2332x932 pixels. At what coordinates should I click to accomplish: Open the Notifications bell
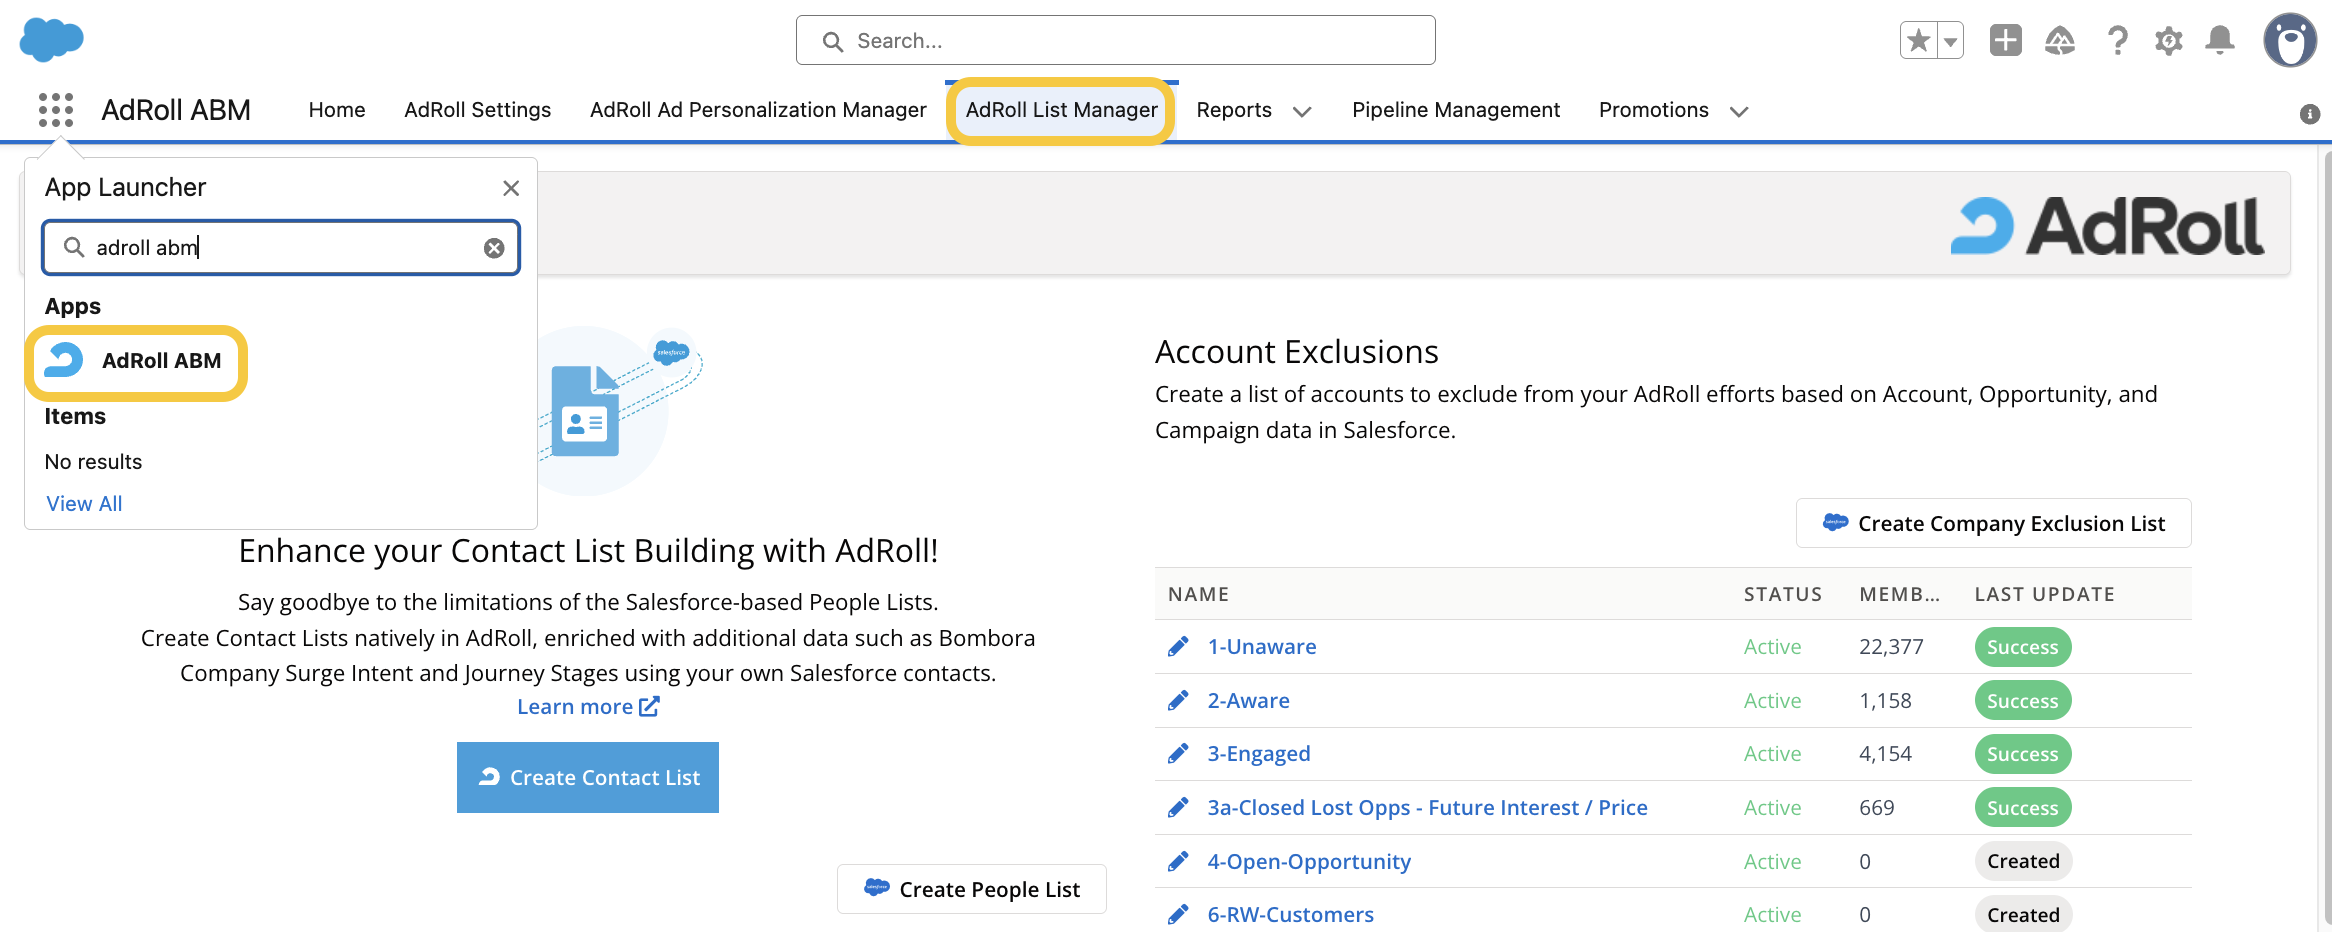[2220, 40]
